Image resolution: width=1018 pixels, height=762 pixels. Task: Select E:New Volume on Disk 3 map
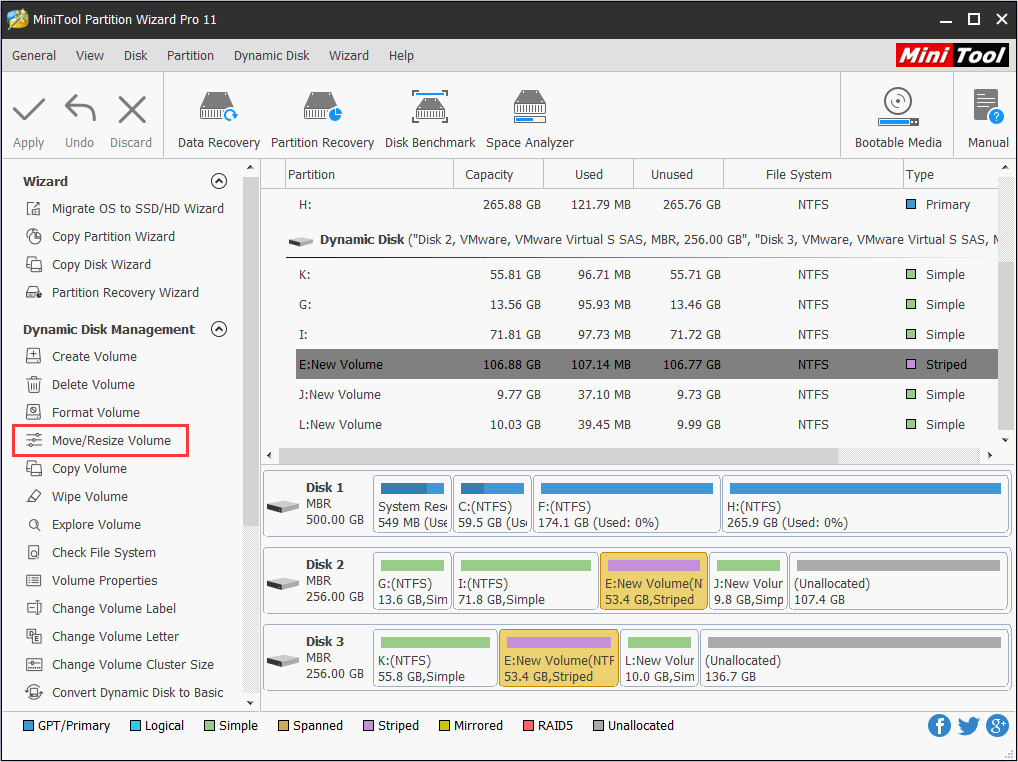[x=558, y=658]
